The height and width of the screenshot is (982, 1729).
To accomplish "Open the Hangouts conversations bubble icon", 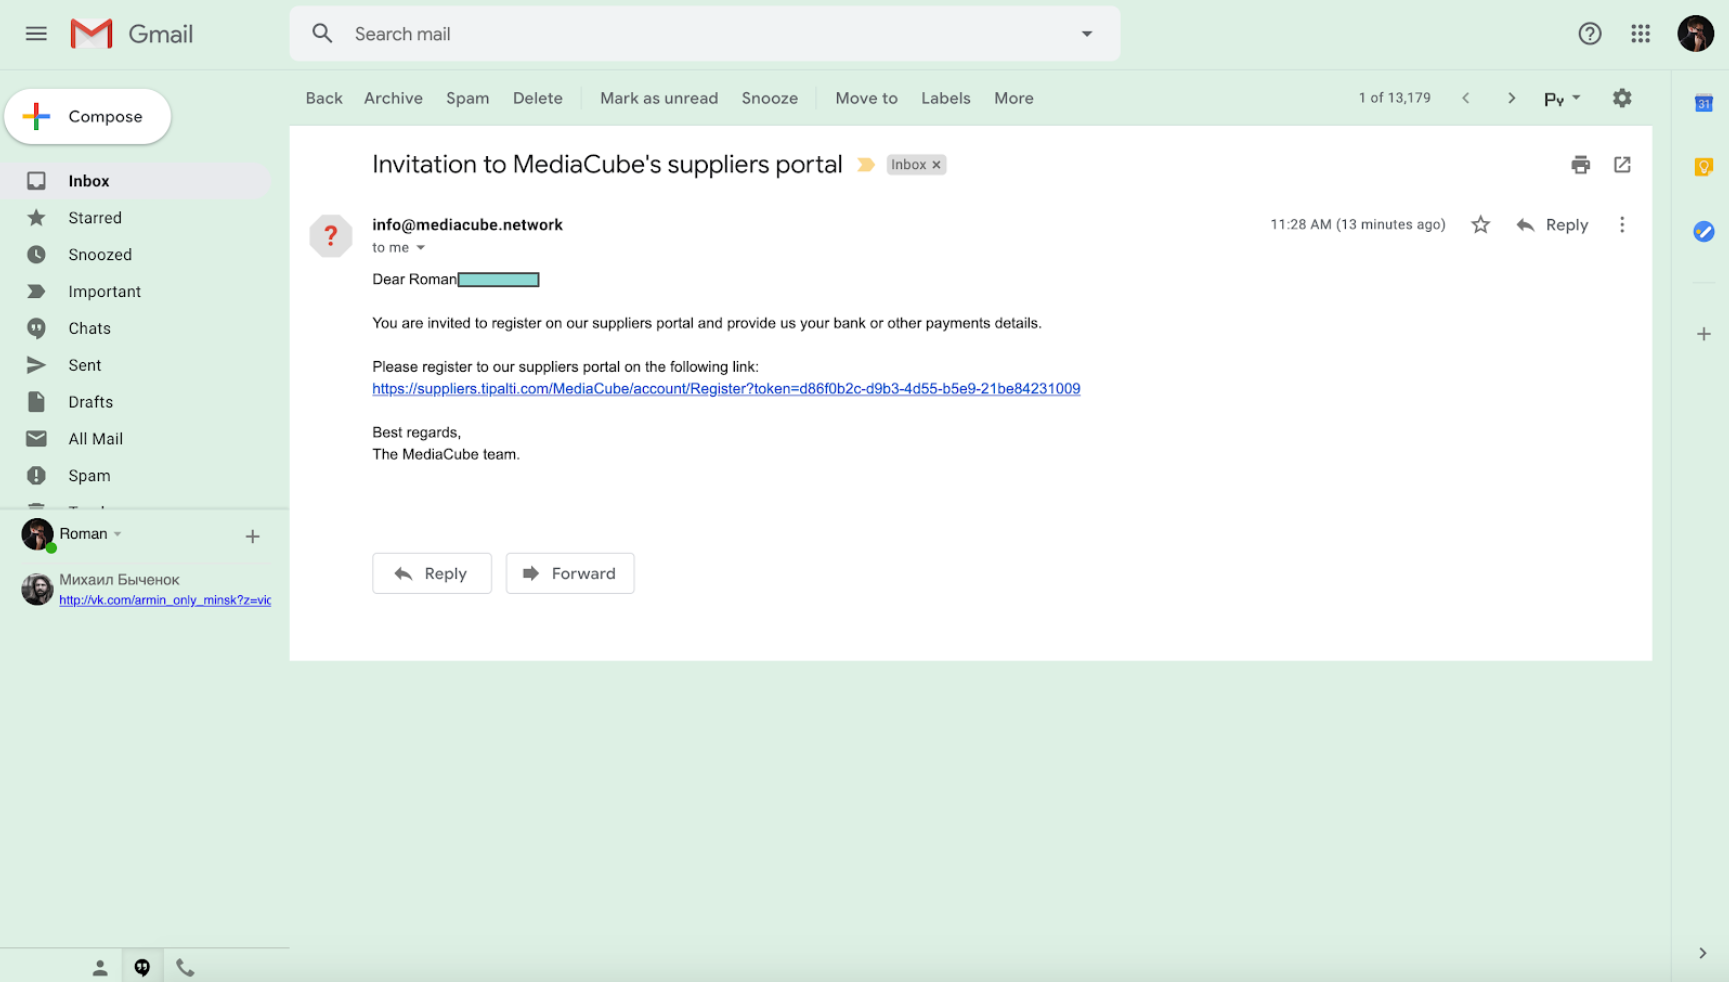I will (142, 967).
